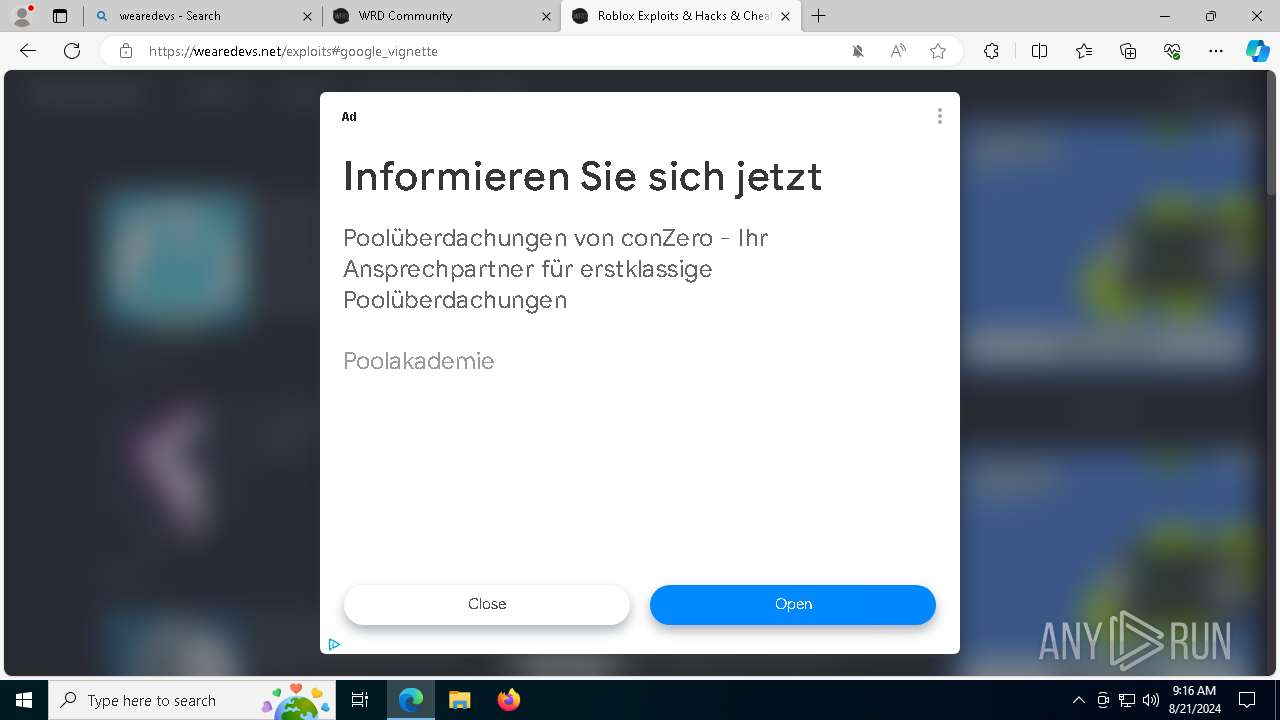Open a new tab with plus button
This screenshot has height=720, width=1280.
tap(819, 16)
